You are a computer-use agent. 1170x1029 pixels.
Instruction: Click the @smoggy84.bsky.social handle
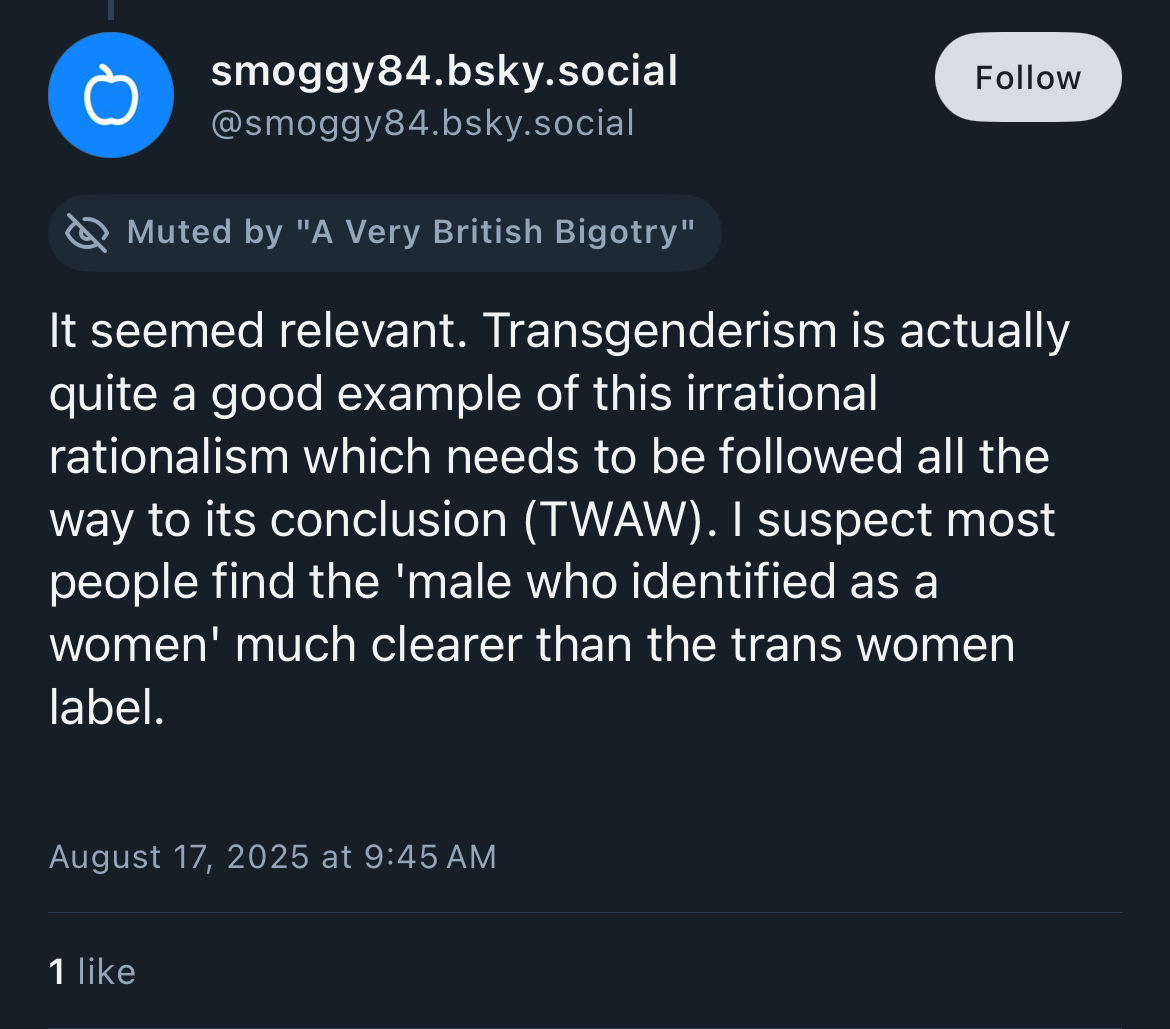421,123
